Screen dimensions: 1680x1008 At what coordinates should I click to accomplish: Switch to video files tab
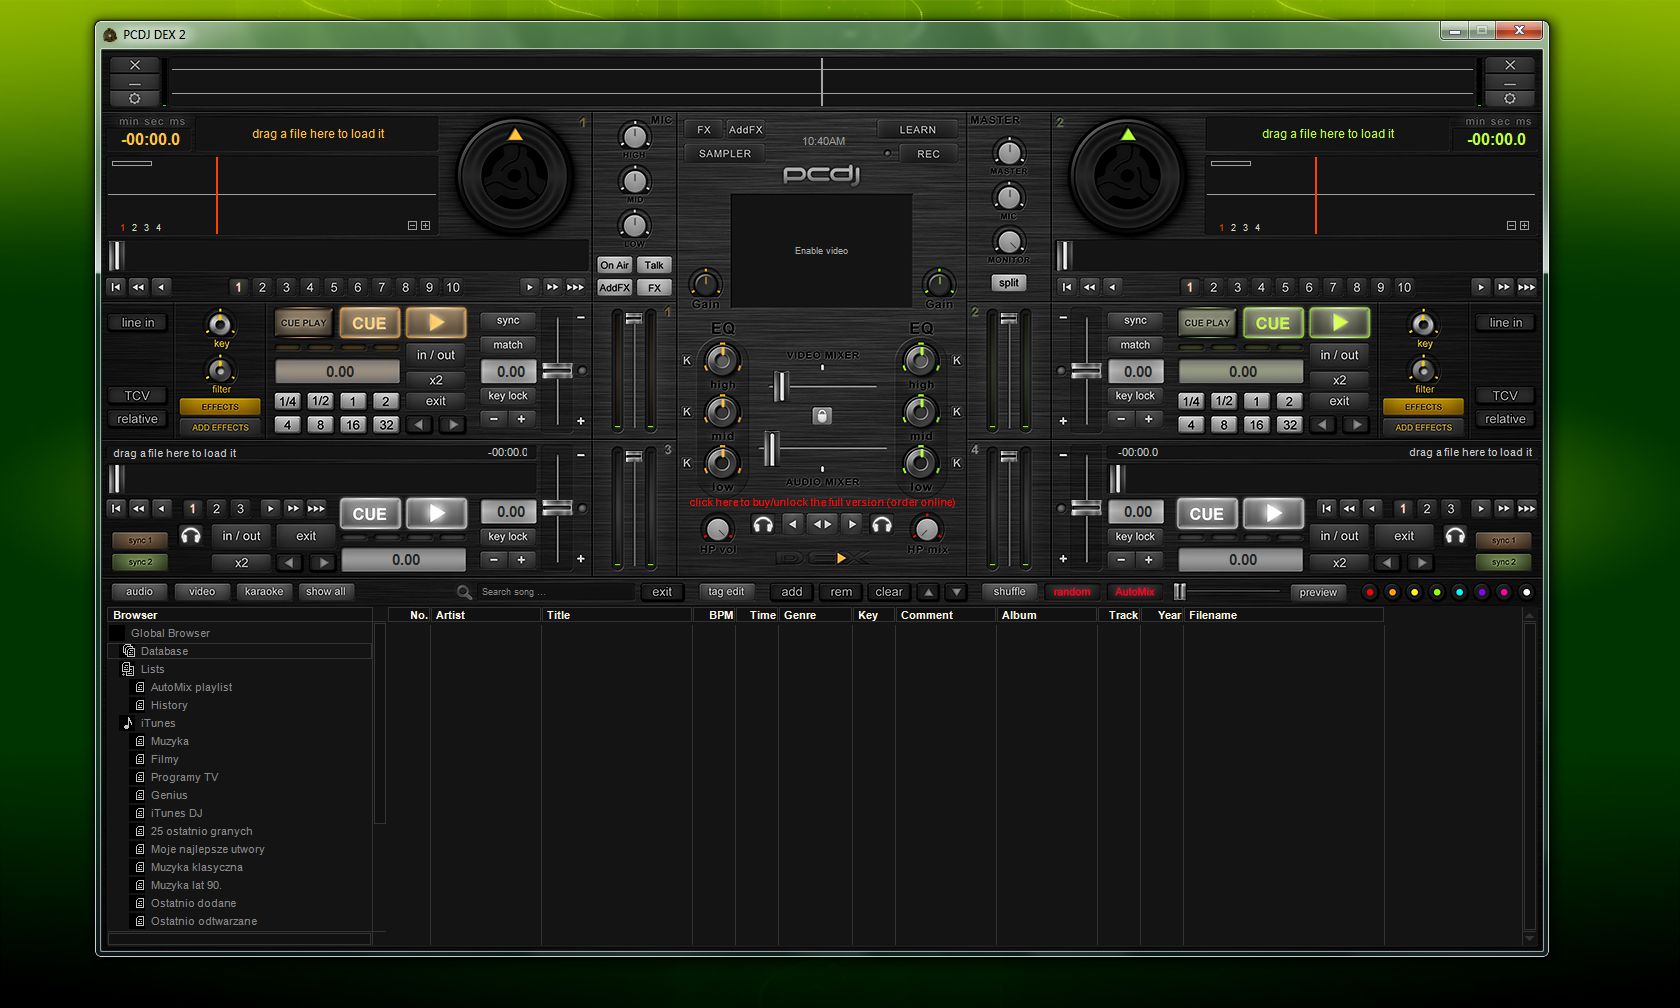[x=202, y=592]
